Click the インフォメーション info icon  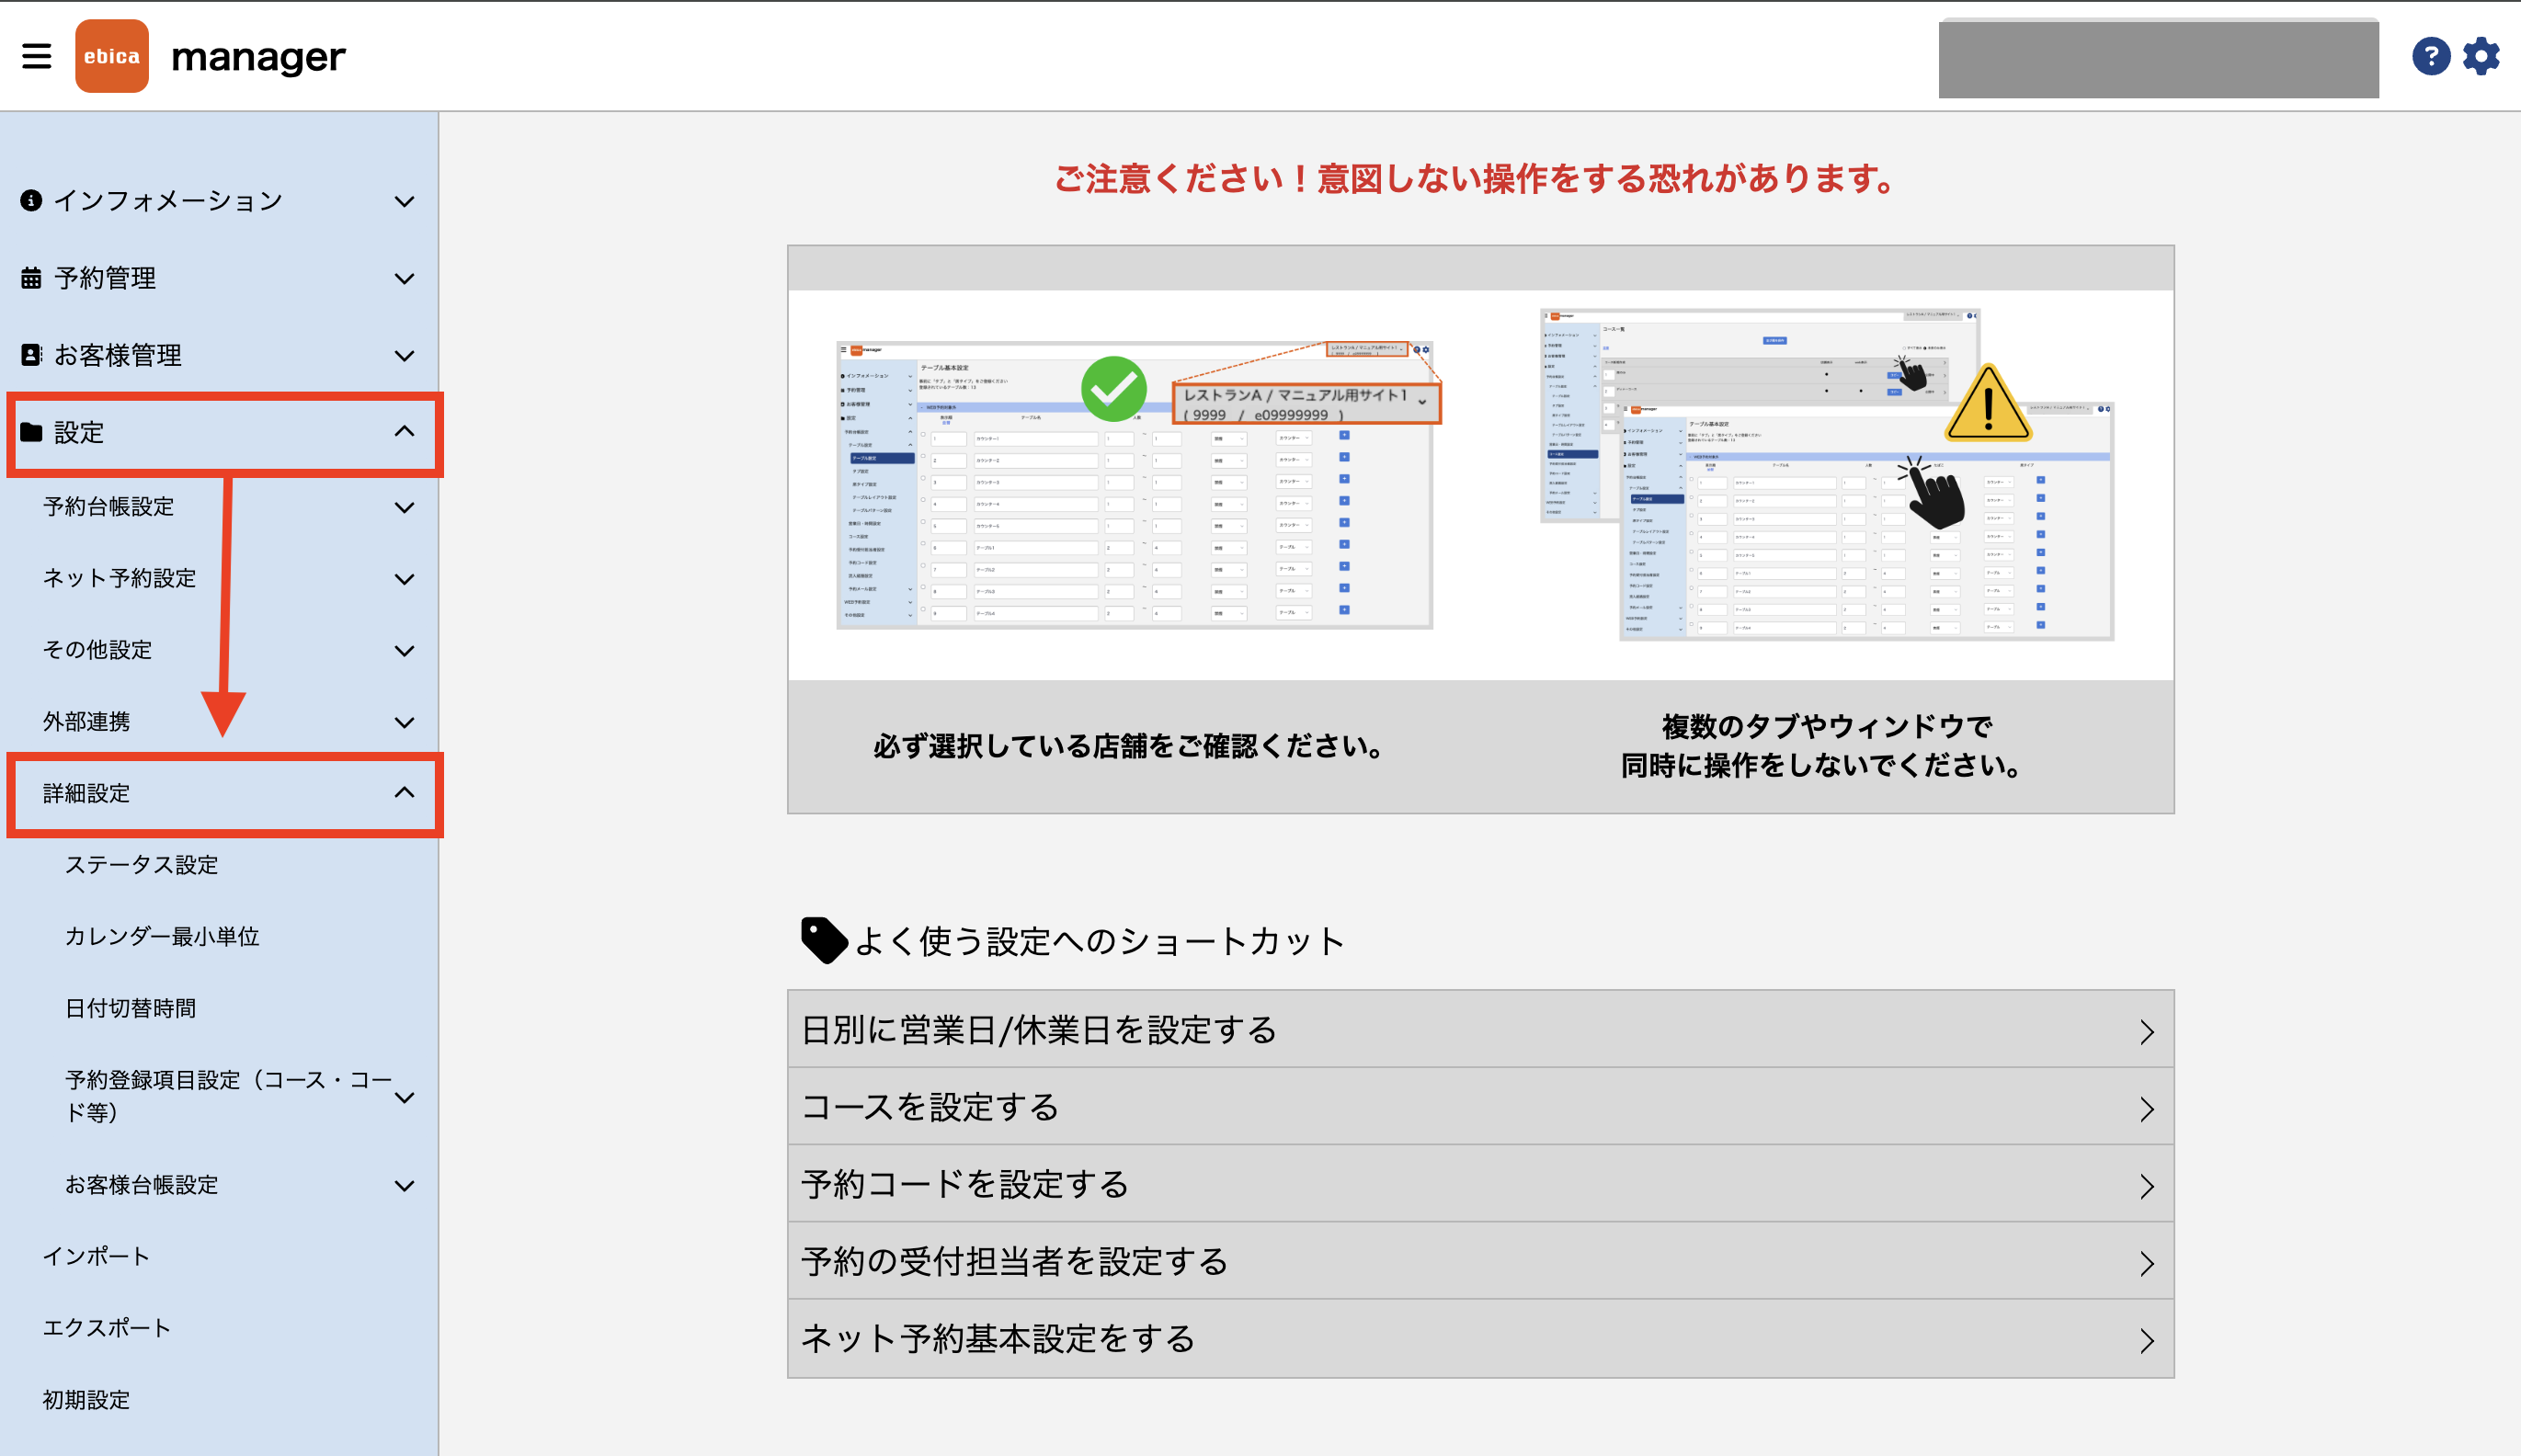[x=31, y=201]
